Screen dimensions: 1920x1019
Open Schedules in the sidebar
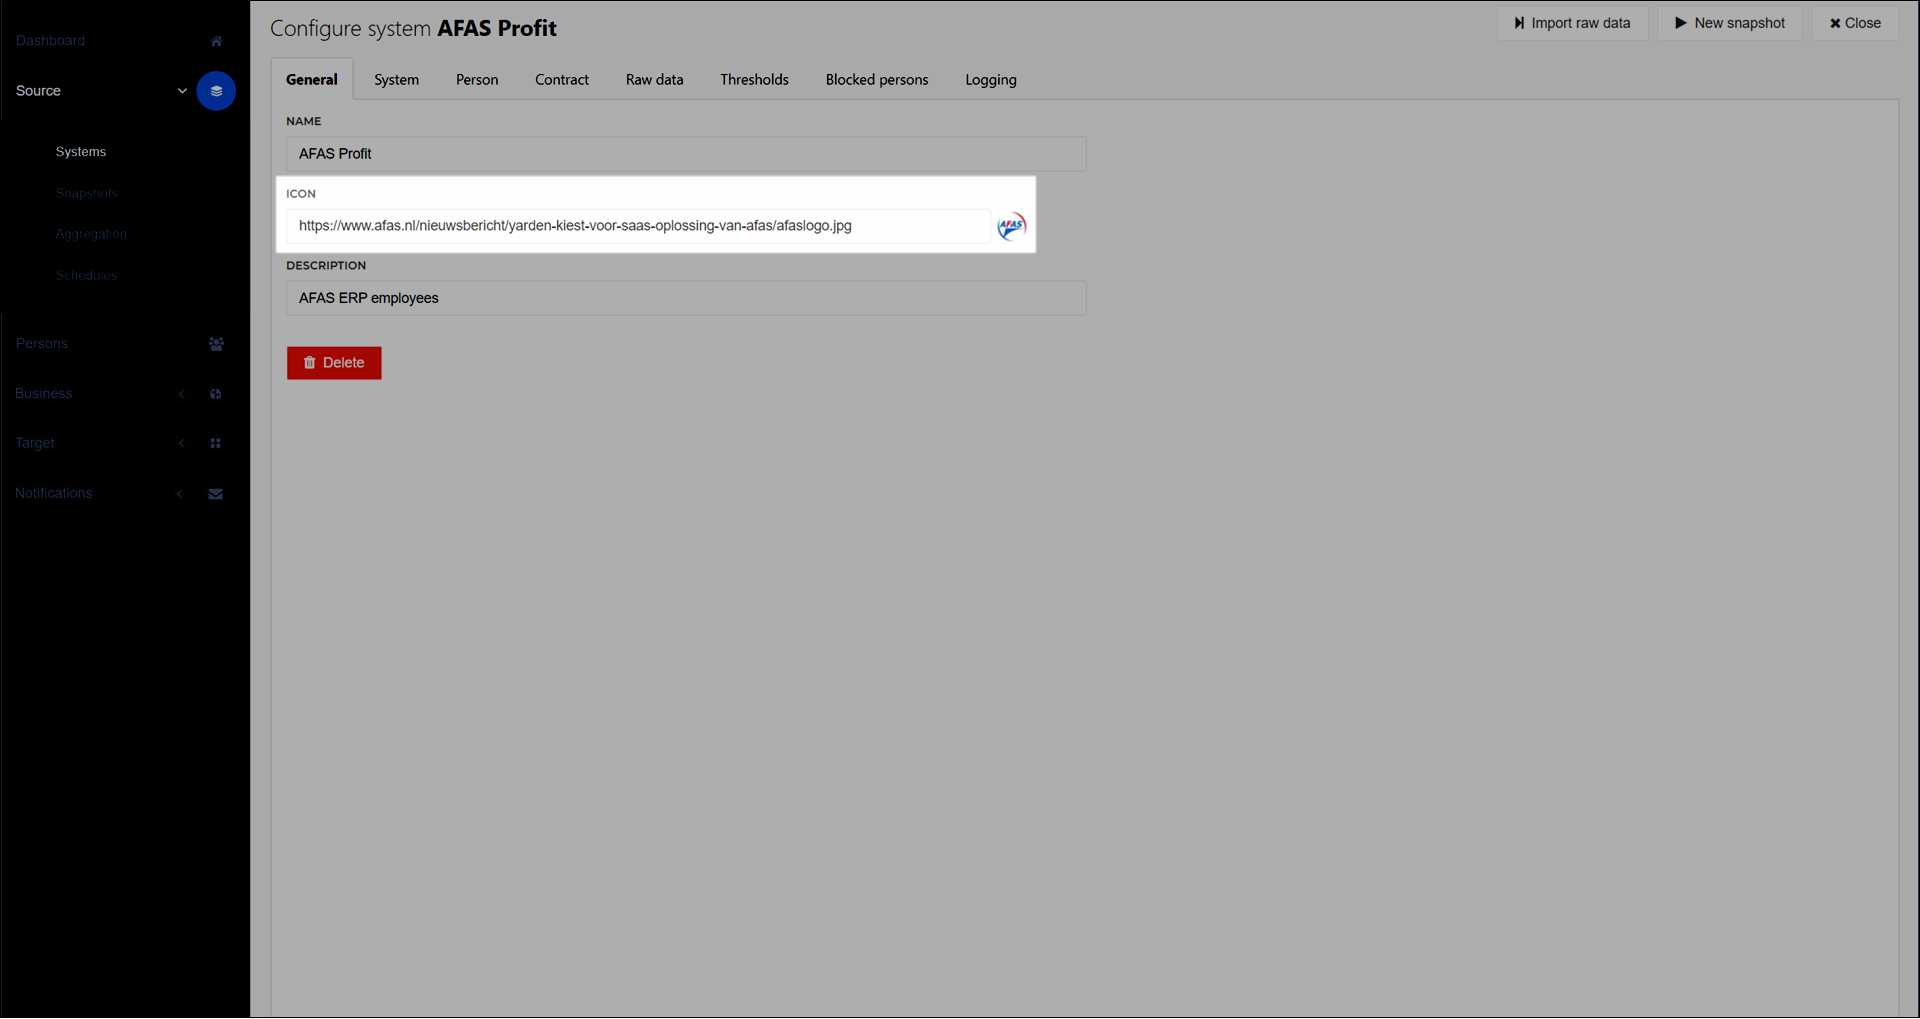click(x=86, y=275)
